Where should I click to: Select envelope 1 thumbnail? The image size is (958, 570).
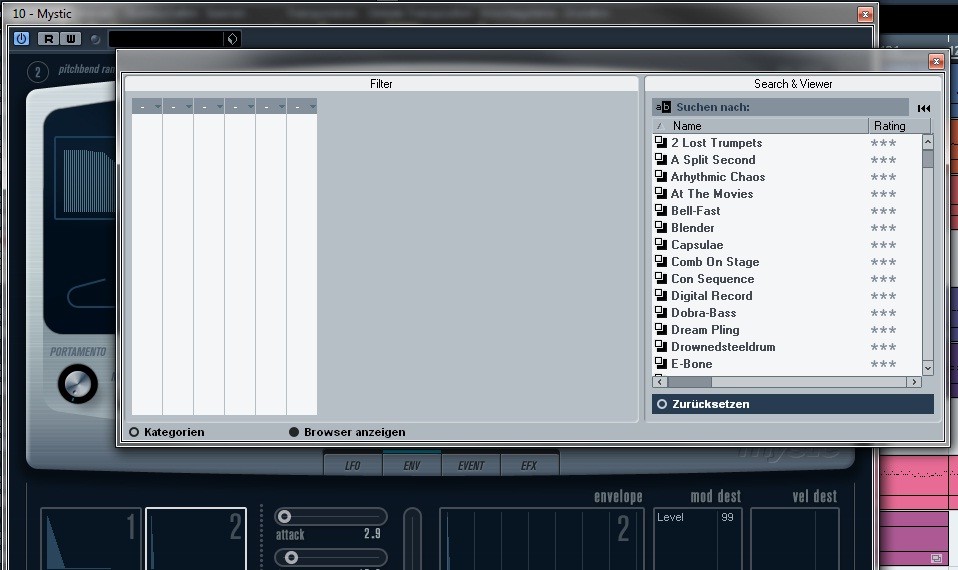(x=90, y=540)
